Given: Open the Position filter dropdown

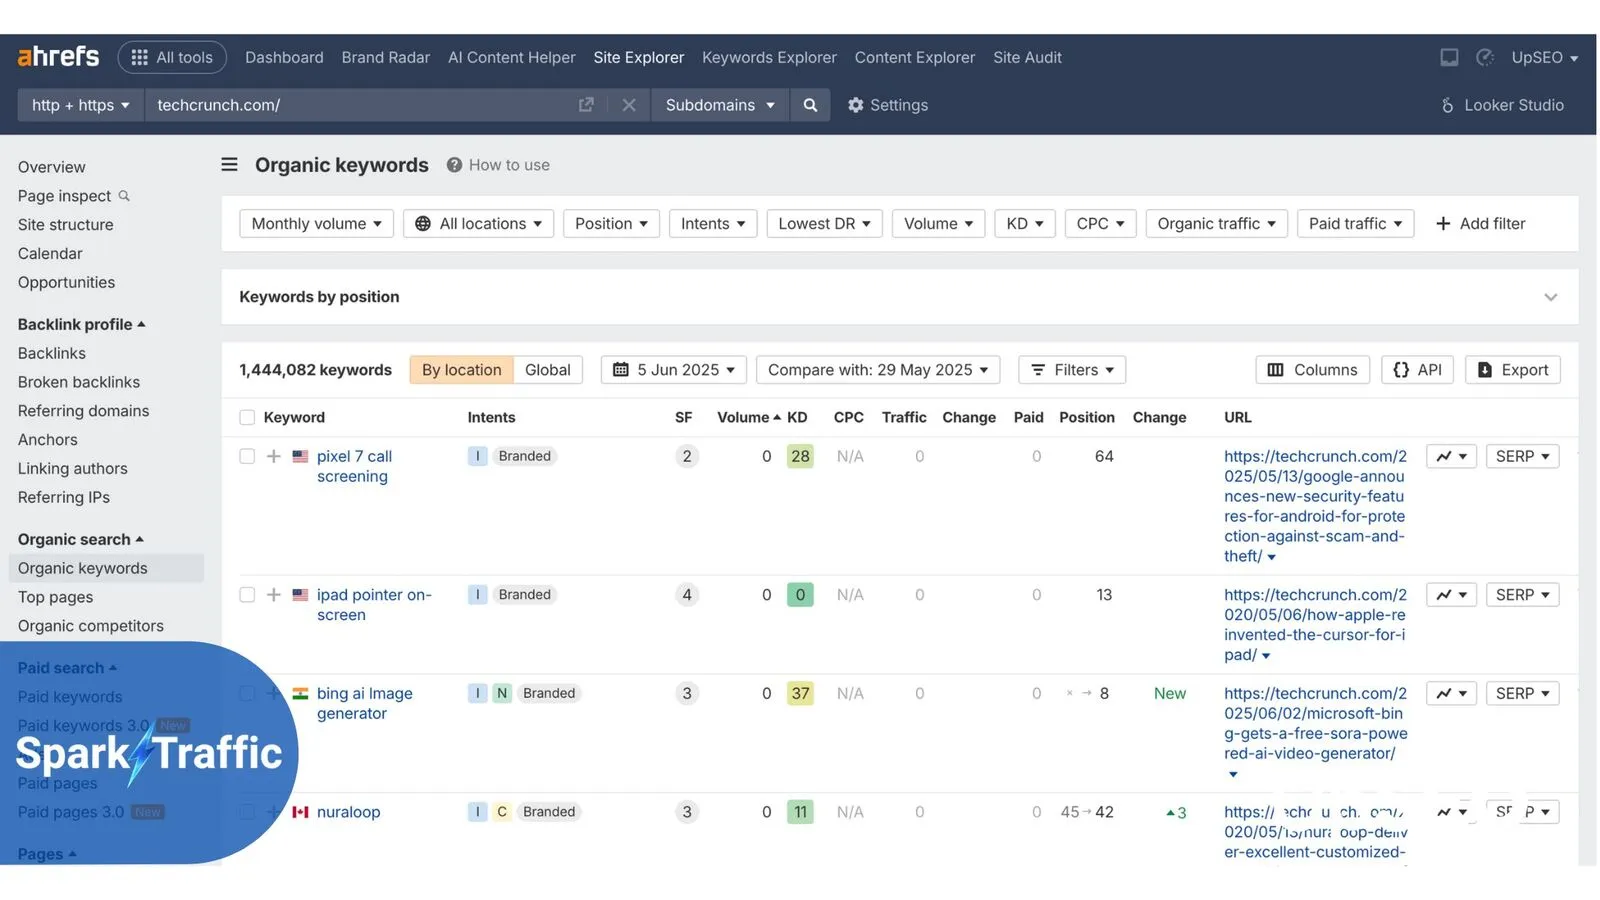Looking at the screenshot, I should tap(611, 224).
